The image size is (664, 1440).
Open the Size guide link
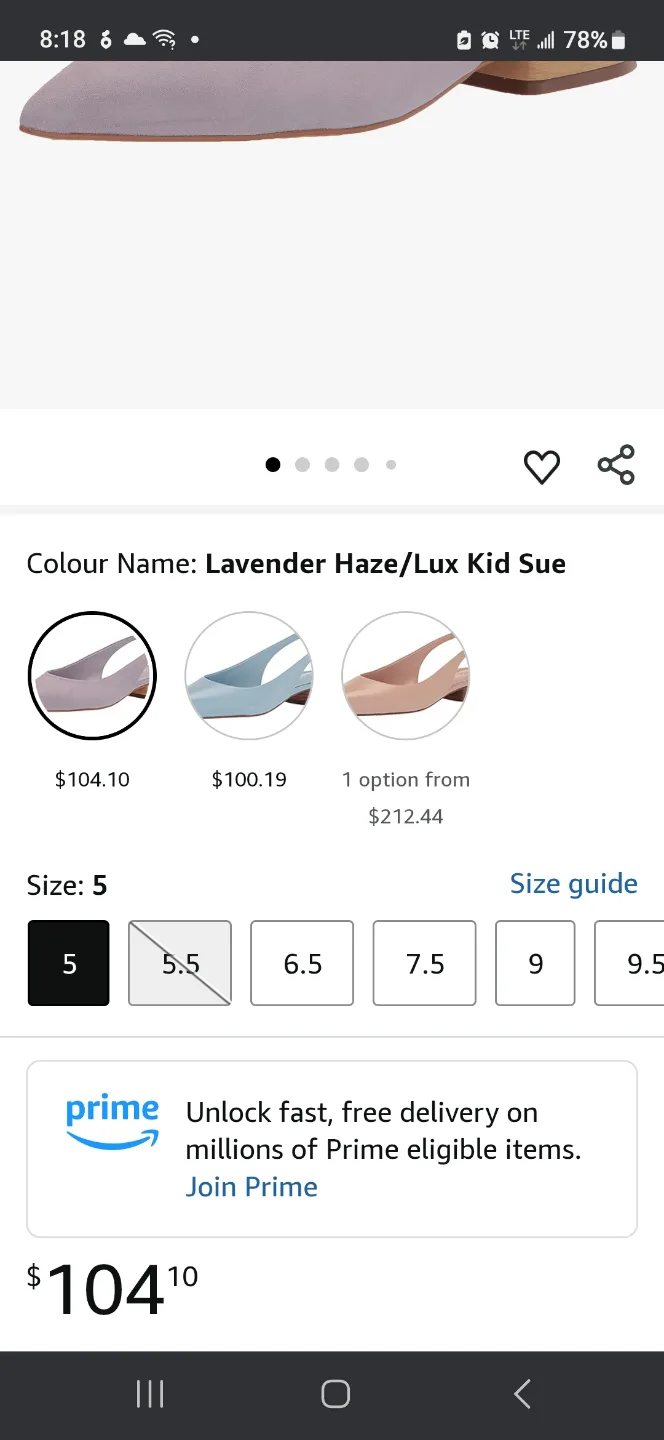pos(573,884)
